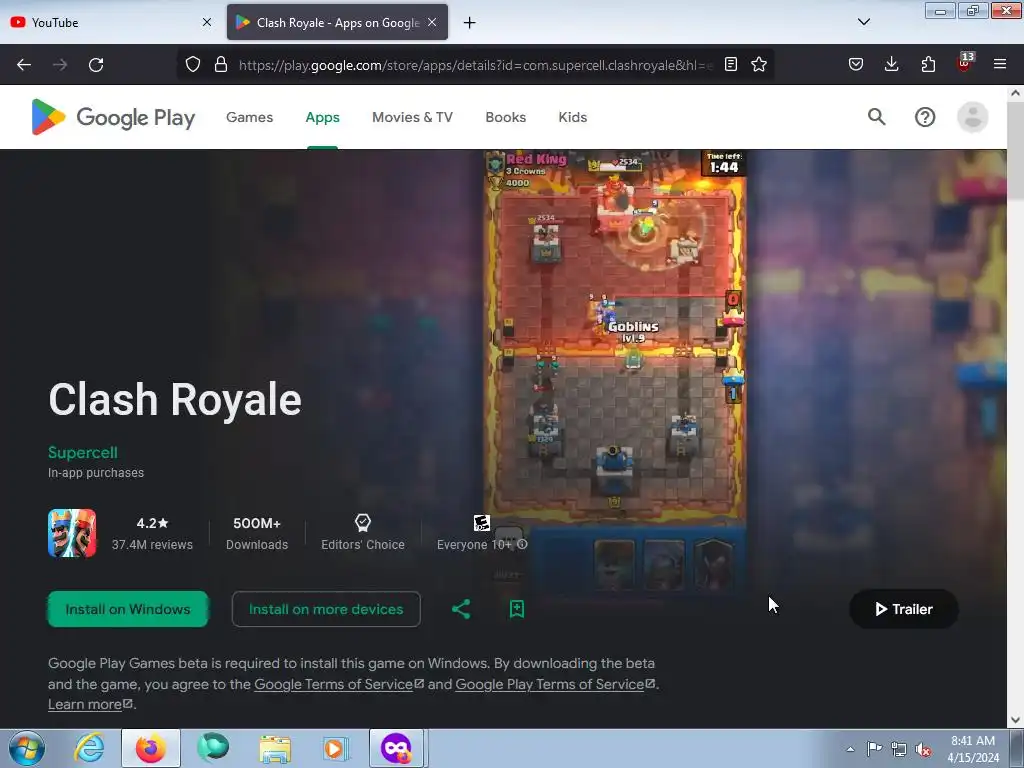Close the YouTube tab
The image size is (1024, 768).
click(x=207, y=22)
